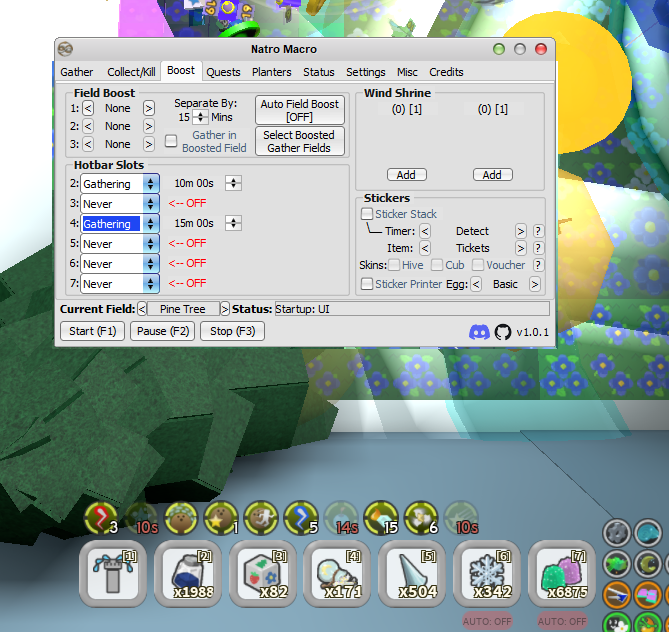Use item x171 in hotbar slot 4
Viewport: 669px width, 632px height.
337,574
